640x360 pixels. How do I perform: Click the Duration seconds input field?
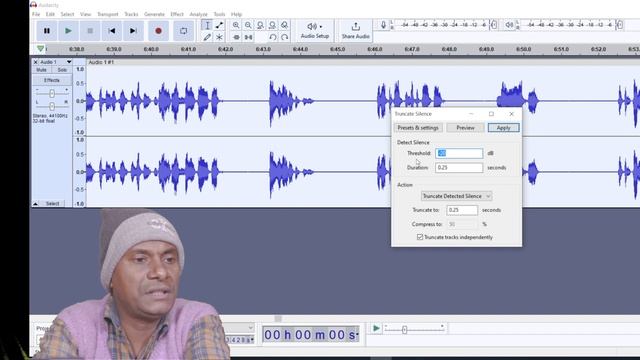point(459,167)
